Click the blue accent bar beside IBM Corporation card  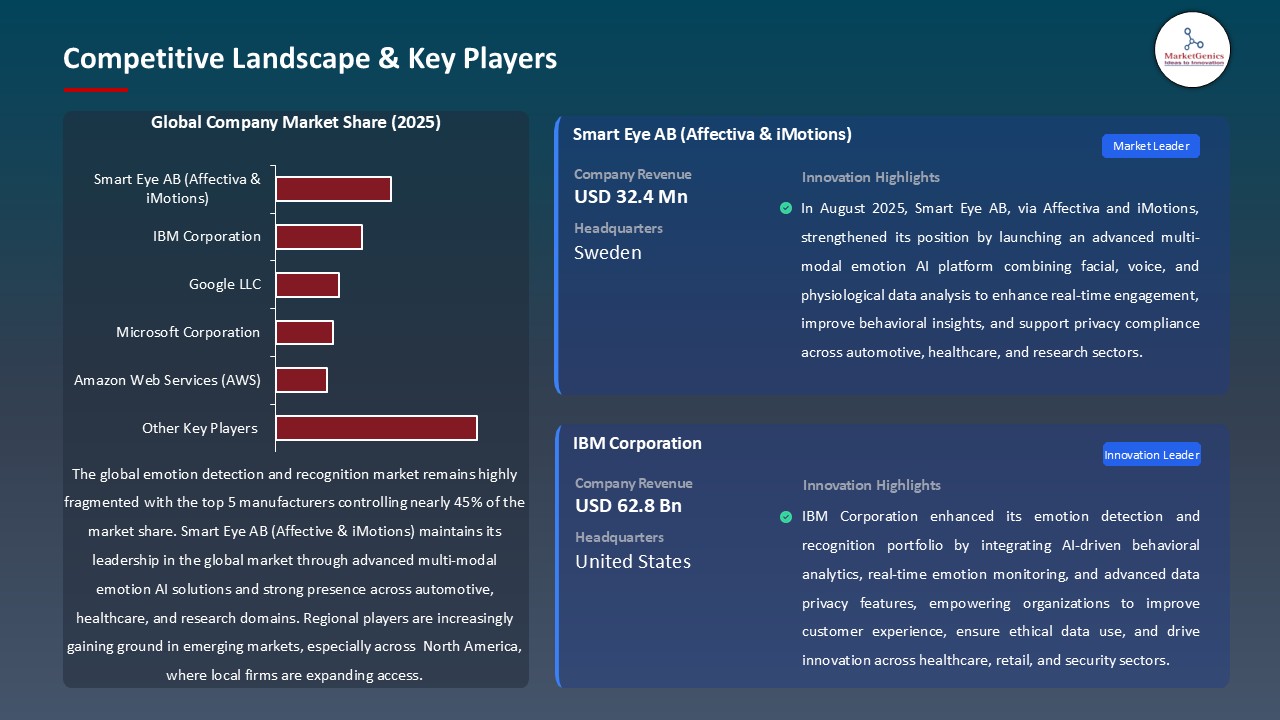click(x=558, y=555)
